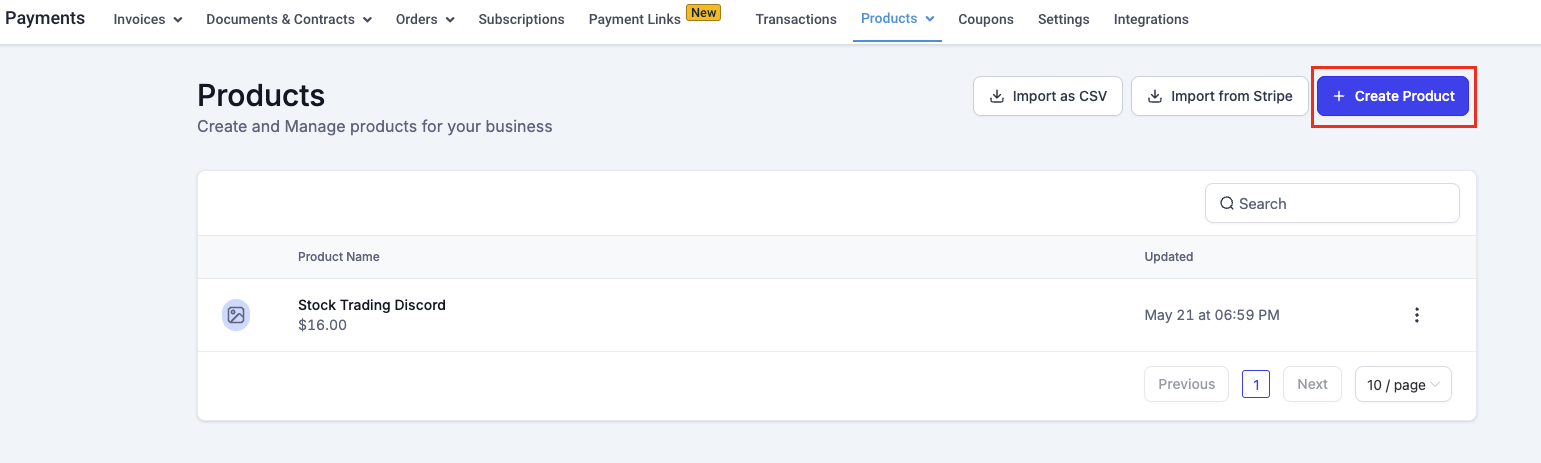The height and width of the screenshot is (463, 1541).
Task: Open the Stock Trading Discord product
Action: 371,305
